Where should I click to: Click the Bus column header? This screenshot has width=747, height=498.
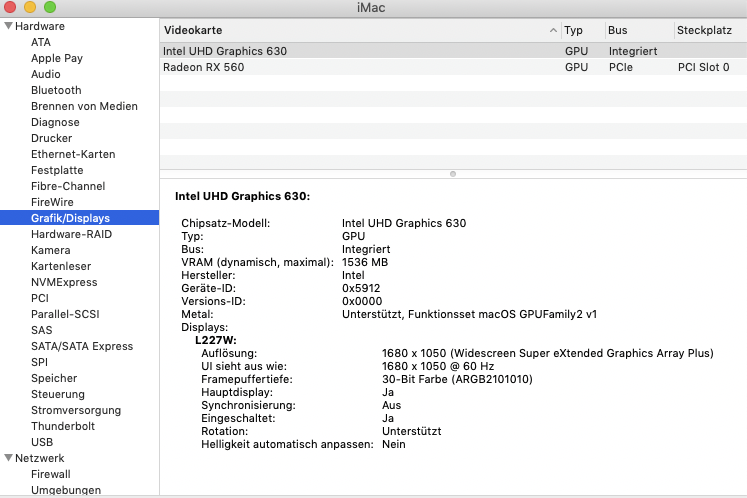pyautogui.click(x=636, y=31)
